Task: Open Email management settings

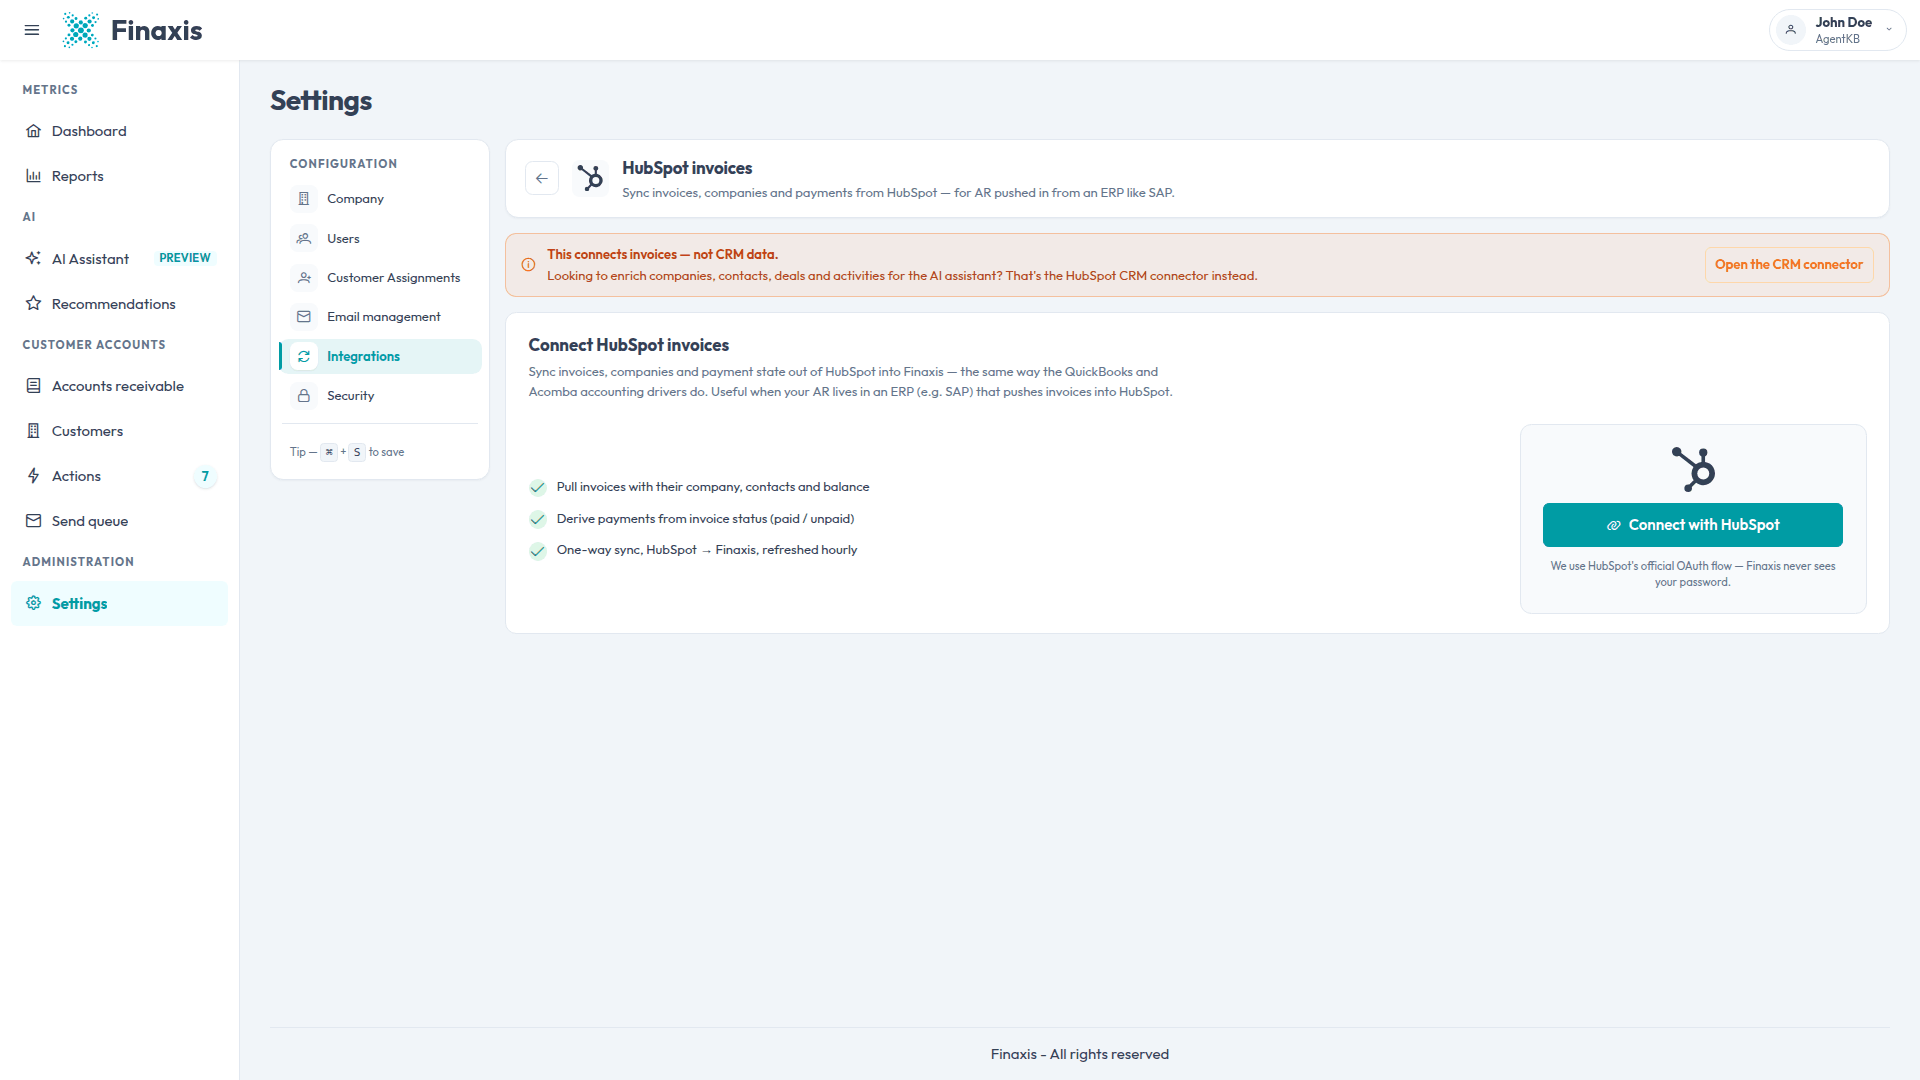Action: tap(380, 317)
